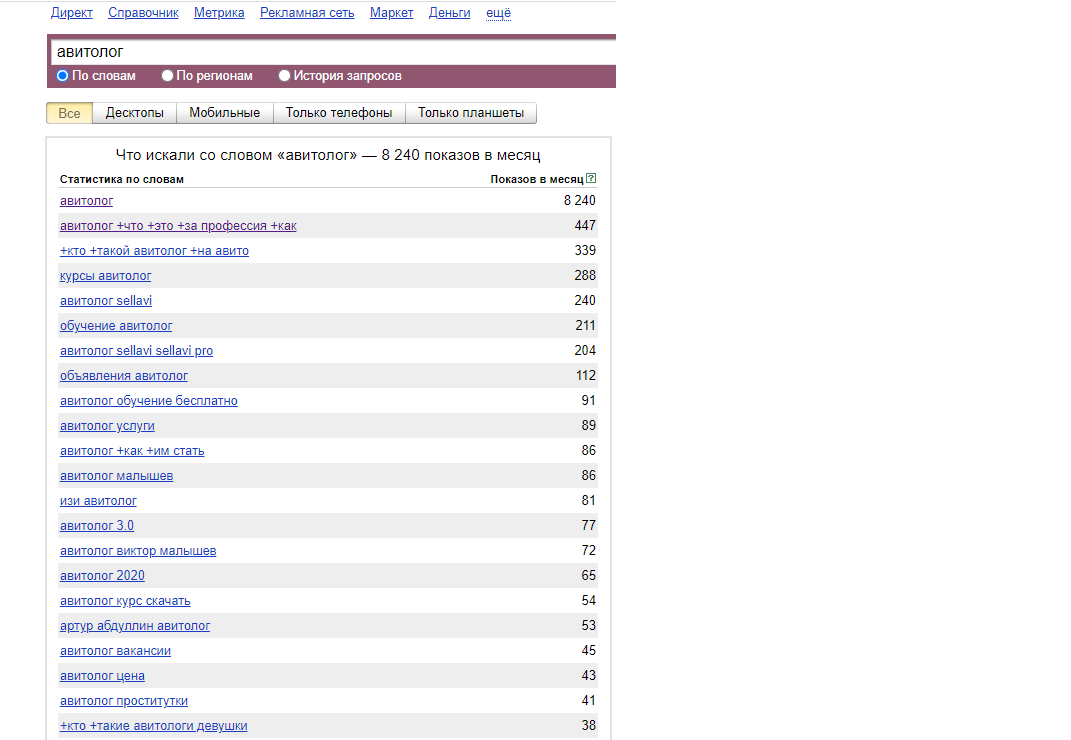
Task: Select the По регионам radio button
Action: [167, 76]
